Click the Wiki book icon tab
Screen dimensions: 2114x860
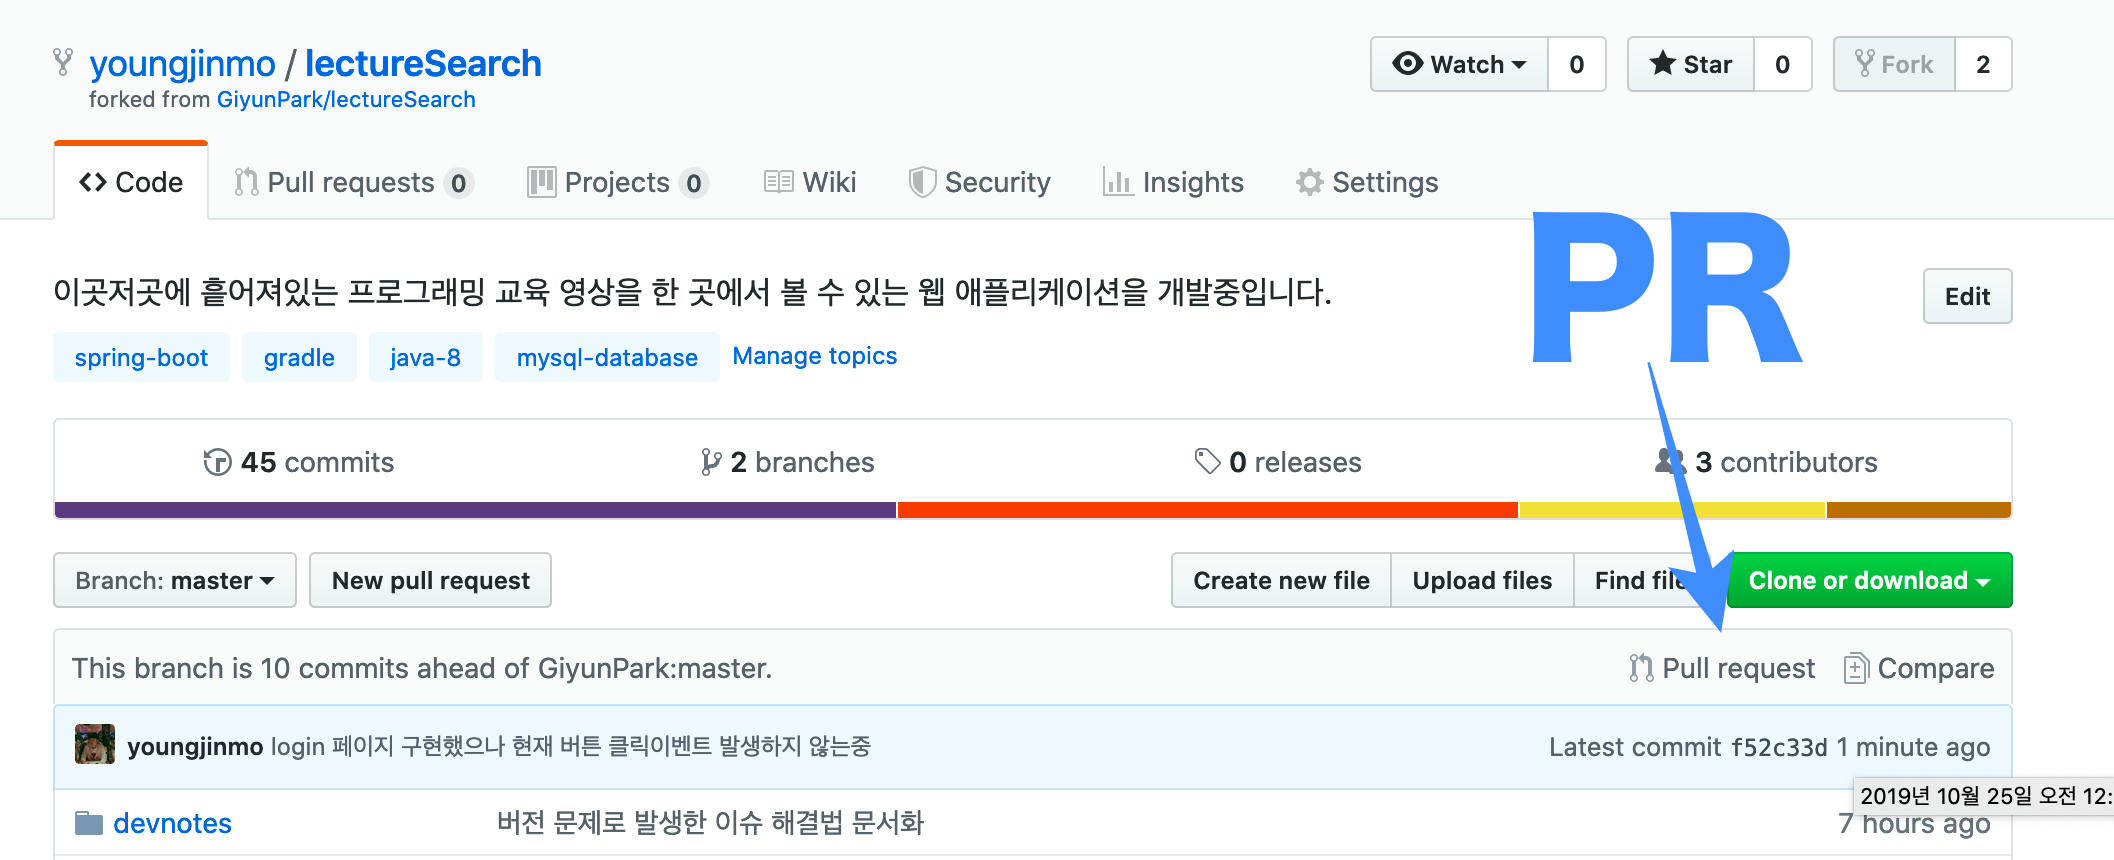(810, 182)
